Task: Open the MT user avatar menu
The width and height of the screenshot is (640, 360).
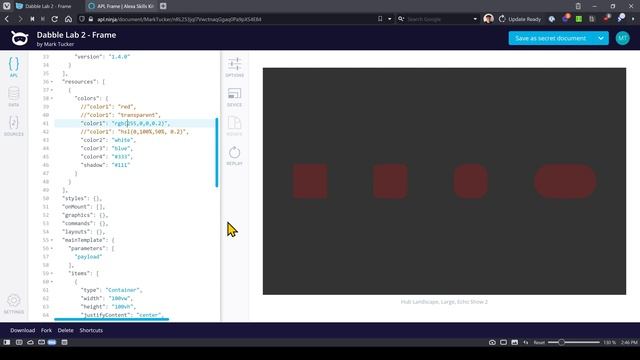Action: click(622, 38)
